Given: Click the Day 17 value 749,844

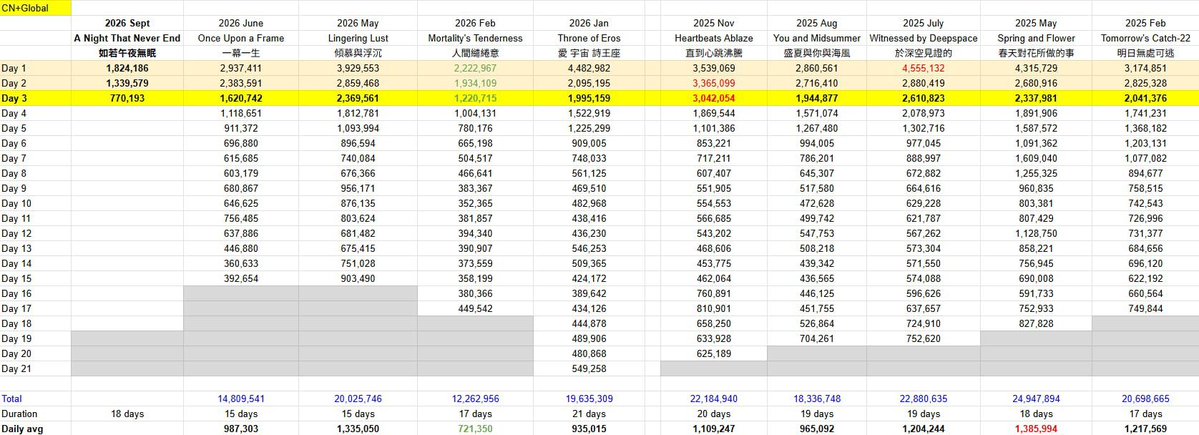Looking at the screenshot, I should (1145, 308).
